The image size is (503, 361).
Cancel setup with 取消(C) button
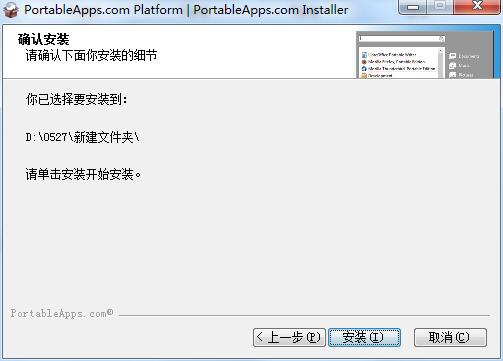click(450, 337)
